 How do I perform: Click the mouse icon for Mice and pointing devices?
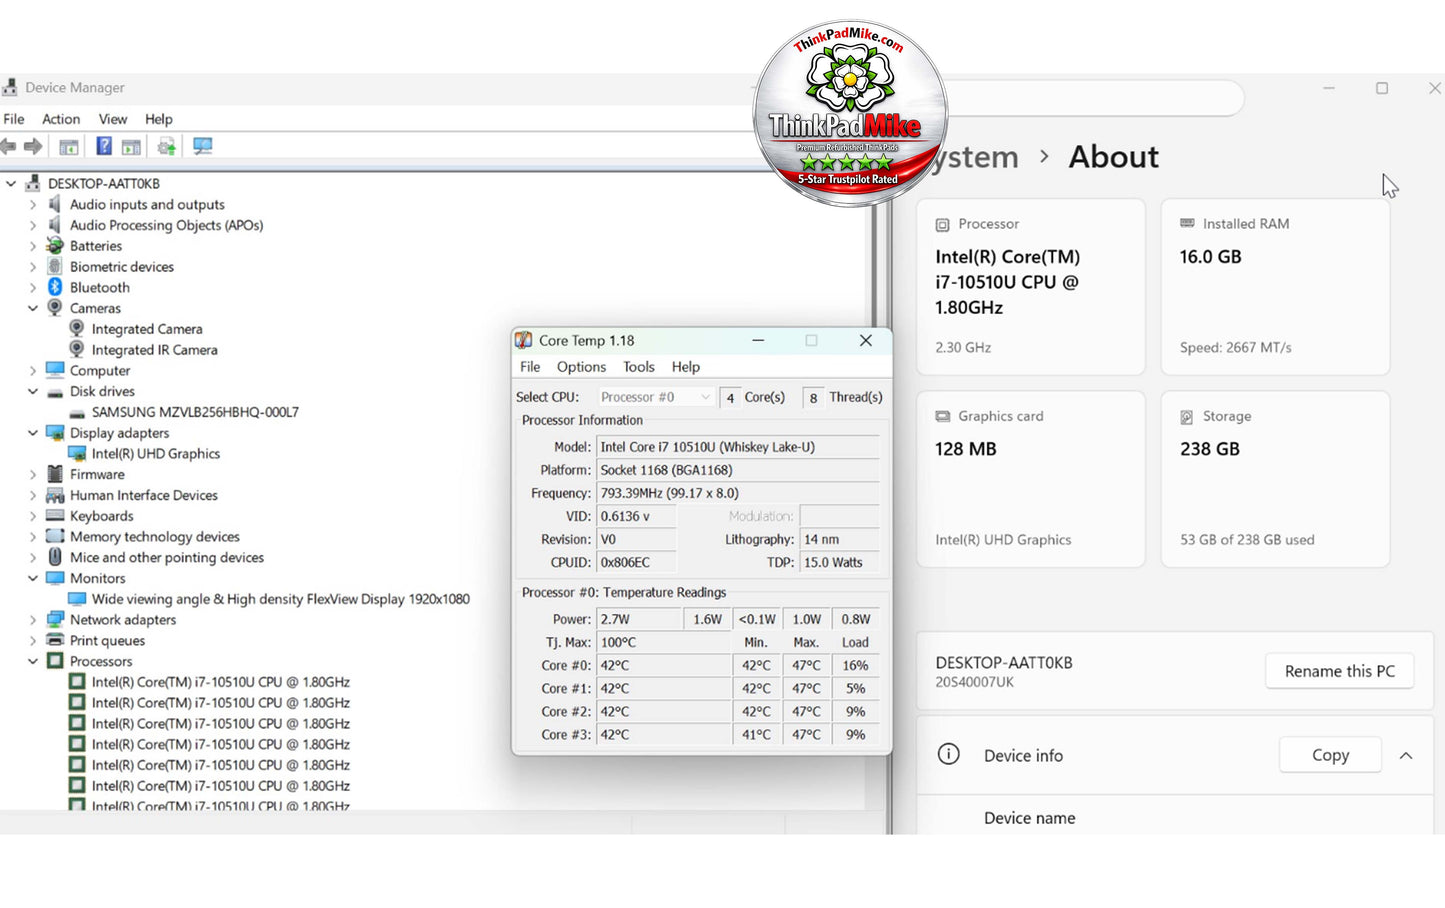pyautogui.click(x=55, y=557)
